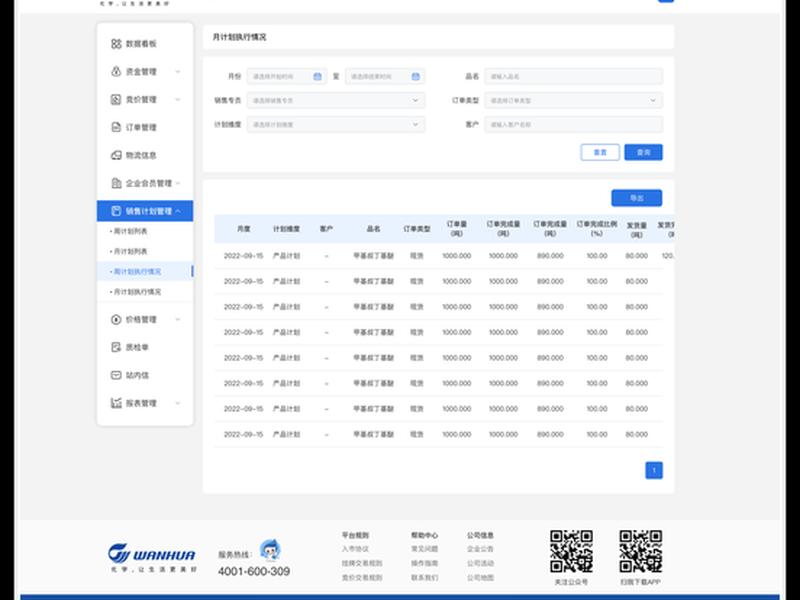Click the 品名 column header
800x600 pixels.
(373, 229)
